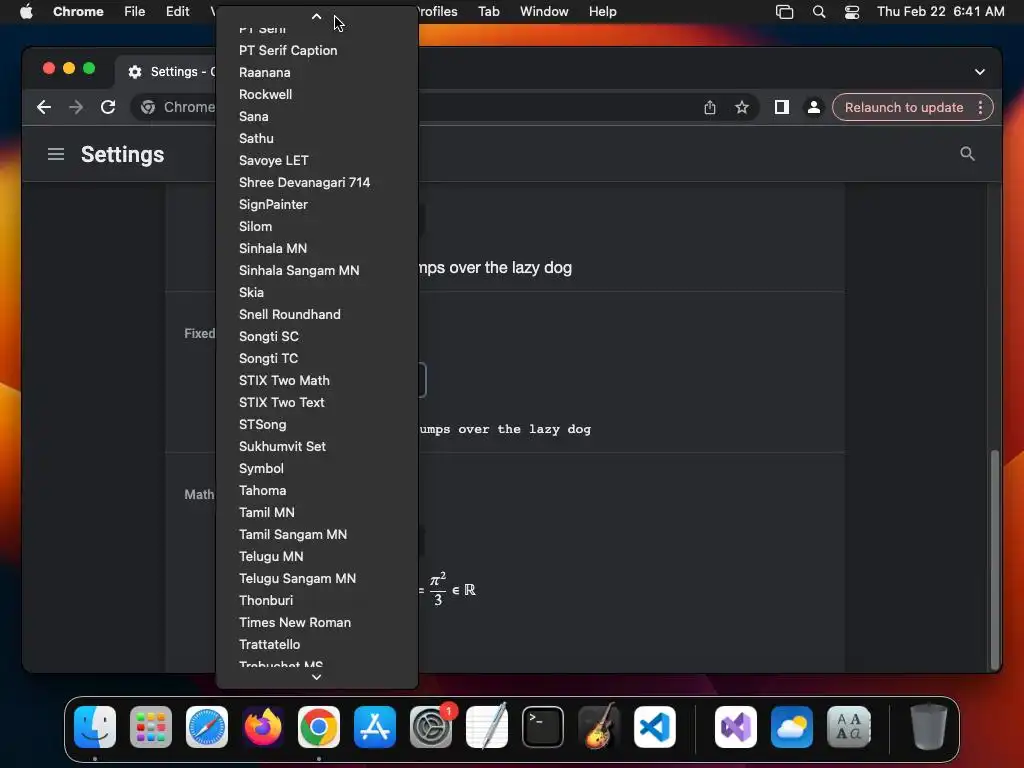Select Sinhala Sangam MN font

(317, 270)
